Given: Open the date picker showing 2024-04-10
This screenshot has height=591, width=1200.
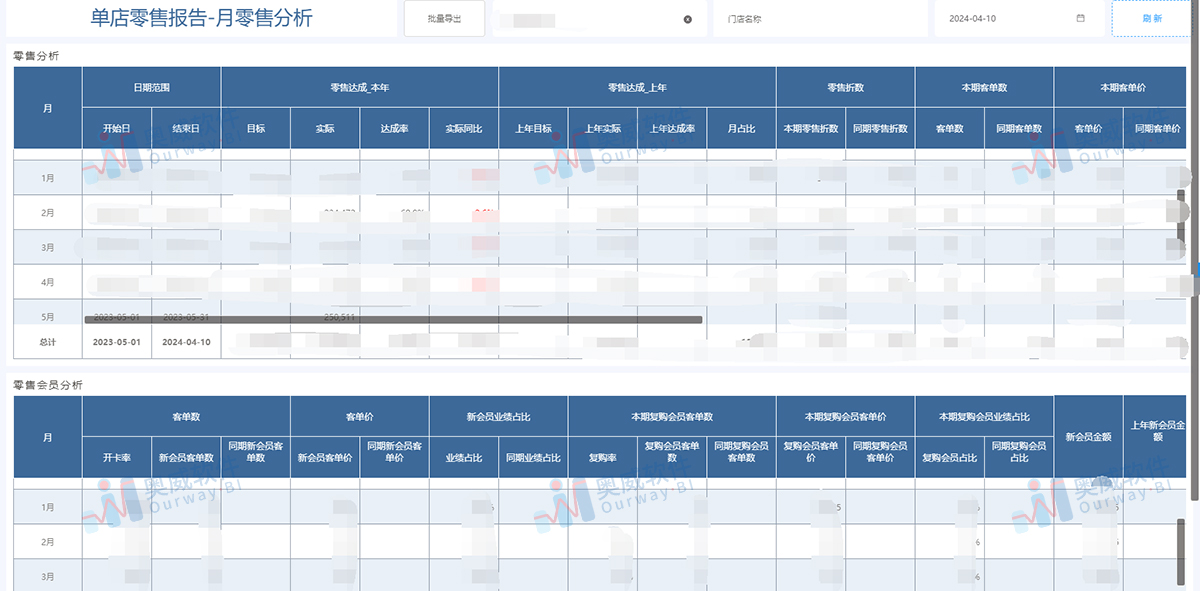Looking at the screenshot, I should click(x=1018, y=19).
